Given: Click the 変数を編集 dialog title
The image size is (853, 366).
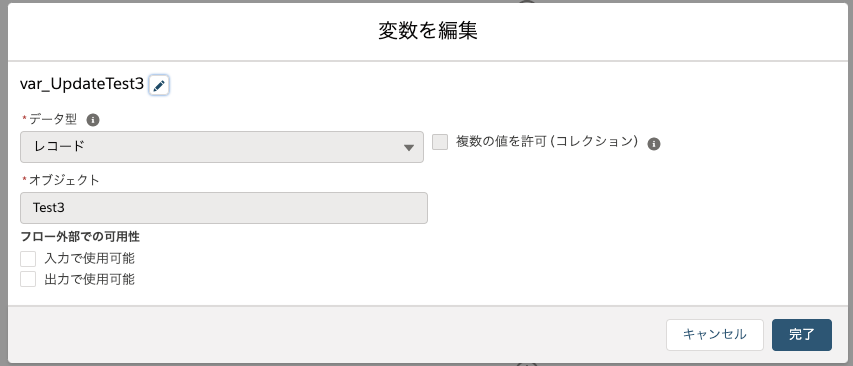Looking at the screenshot, I should pyautogui.click(x=428, y=31).
